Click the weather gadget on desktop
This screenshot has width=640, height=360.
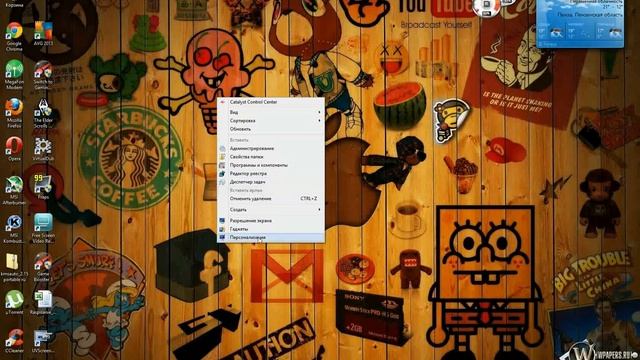click(580, 23)
